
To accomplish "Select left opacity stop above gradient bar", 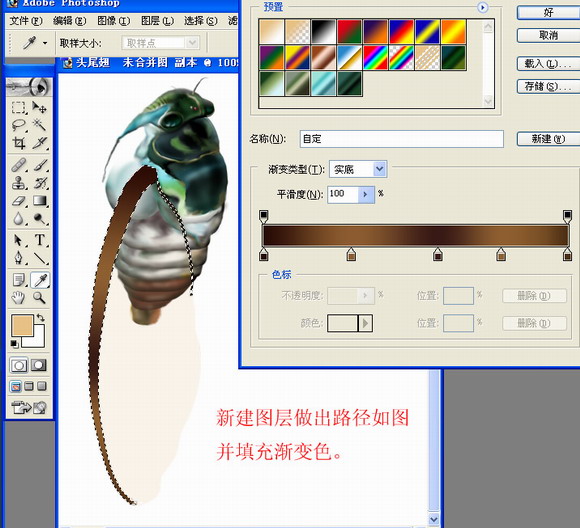I will tap(264, 216).
